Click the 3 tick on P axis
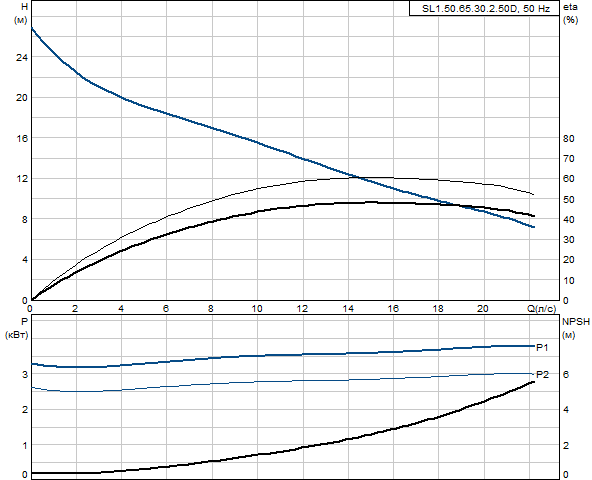 pyautogui.click(x=25, y=374)
